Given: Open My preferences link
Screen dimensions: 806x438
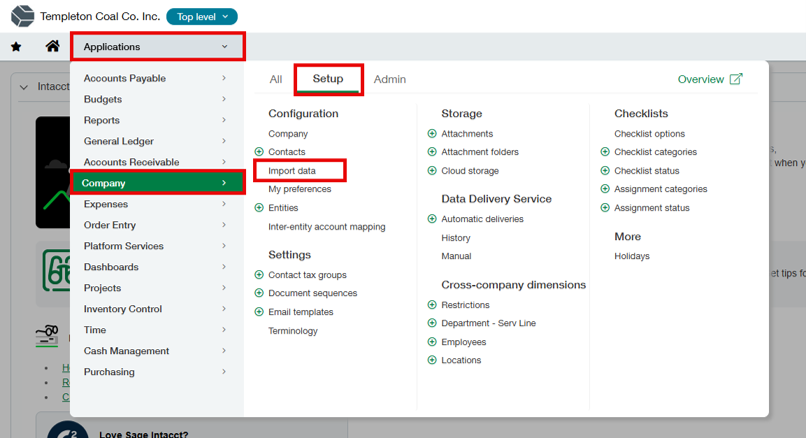Looking at the screenshot, I should tap(300, 189).
